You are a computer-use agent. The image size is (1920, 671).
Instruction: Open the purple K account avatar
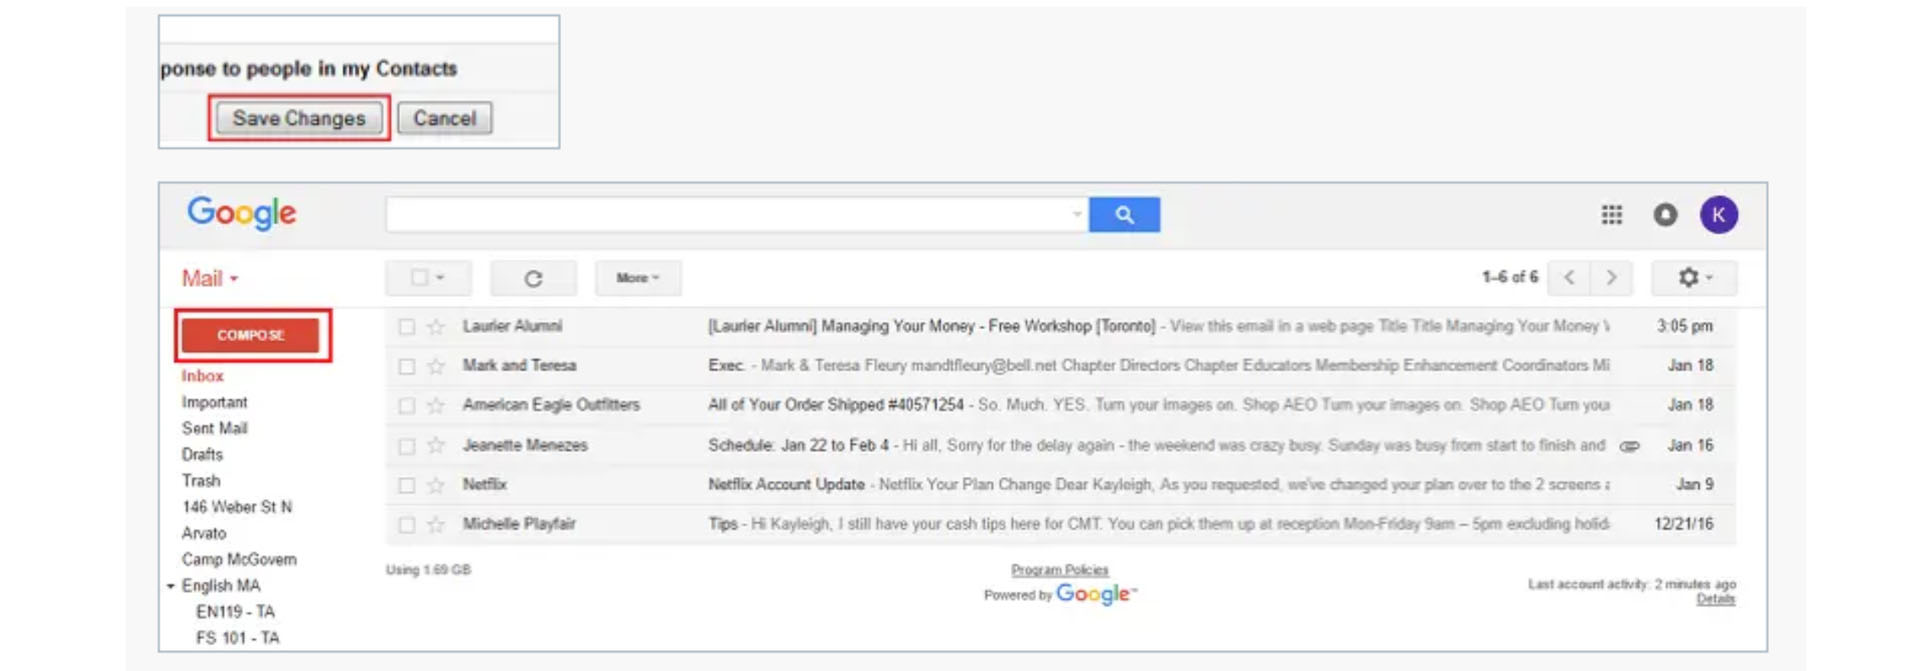[x=1719, y=215]
